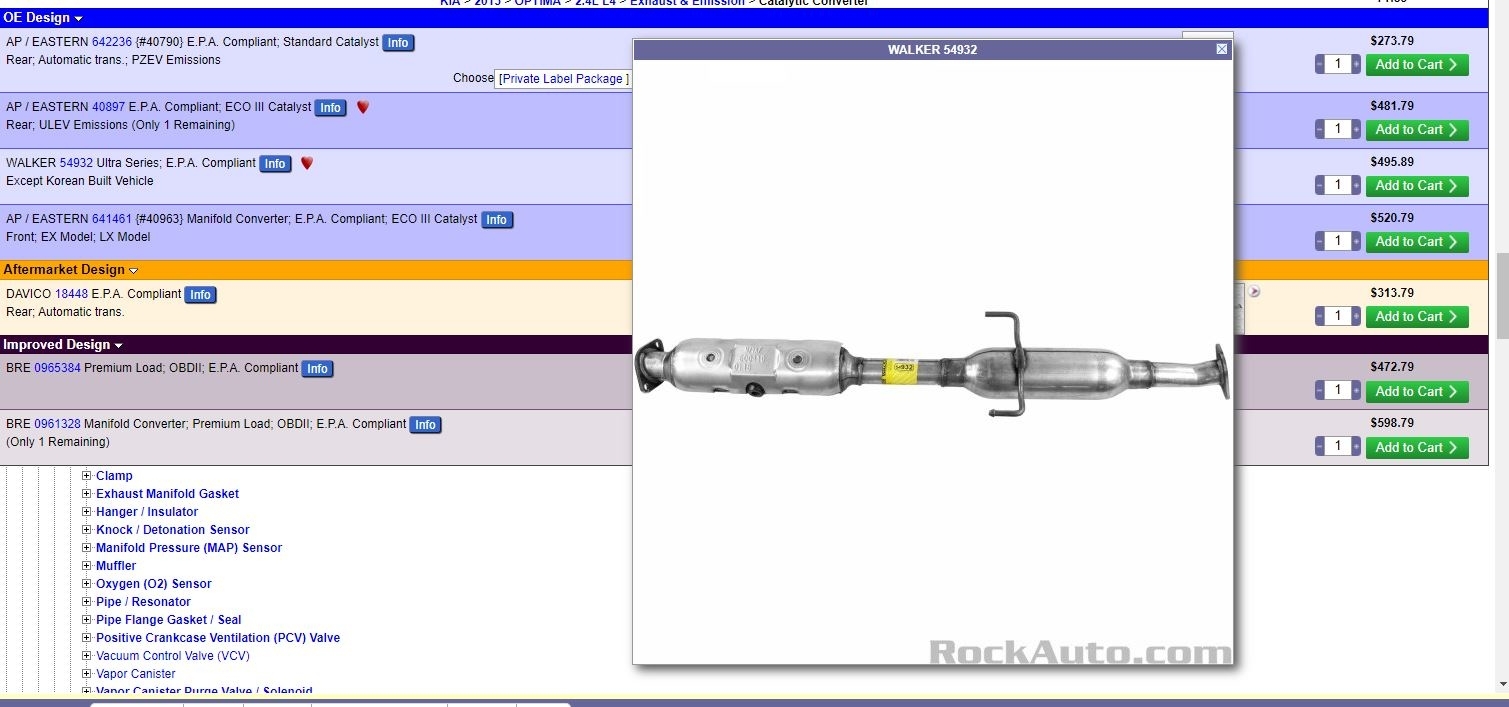Increase quantity for the $481.79 item
Viewport: 1509px width, 707px height.
(x=1356, y=129)
